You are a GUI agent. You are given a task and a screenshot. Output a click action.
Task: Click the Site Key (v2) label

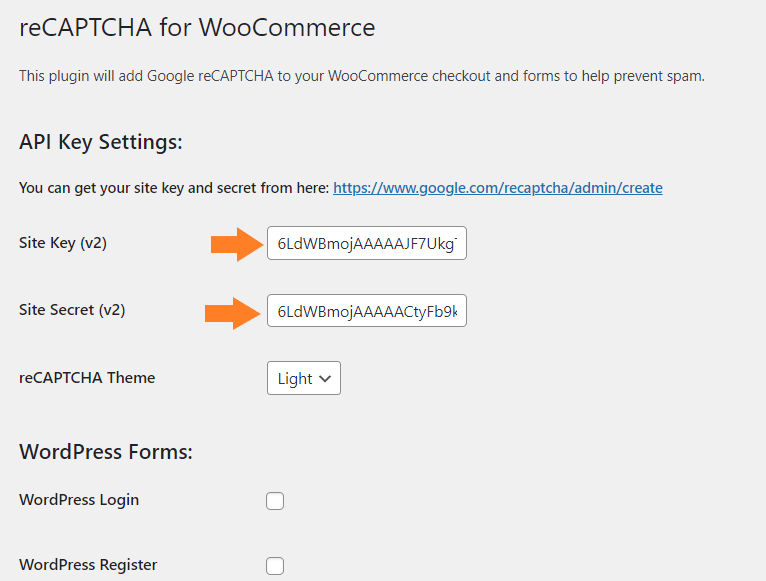(63, 242)
